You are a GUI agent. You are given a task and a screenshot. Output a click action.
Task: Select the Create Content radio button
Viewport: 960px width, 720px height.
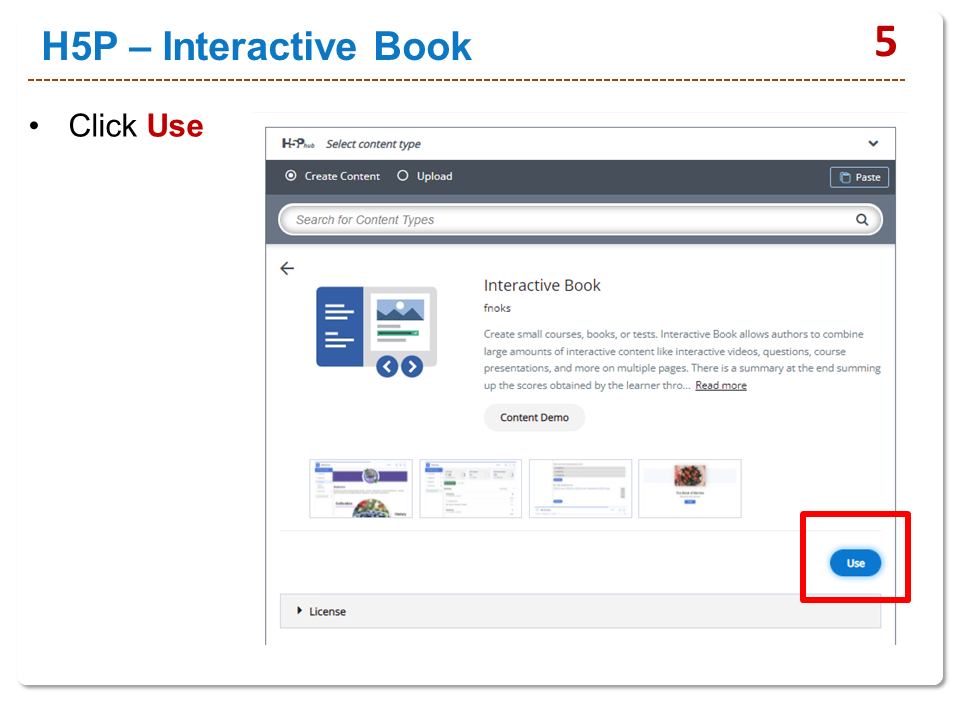coord(291,176)
